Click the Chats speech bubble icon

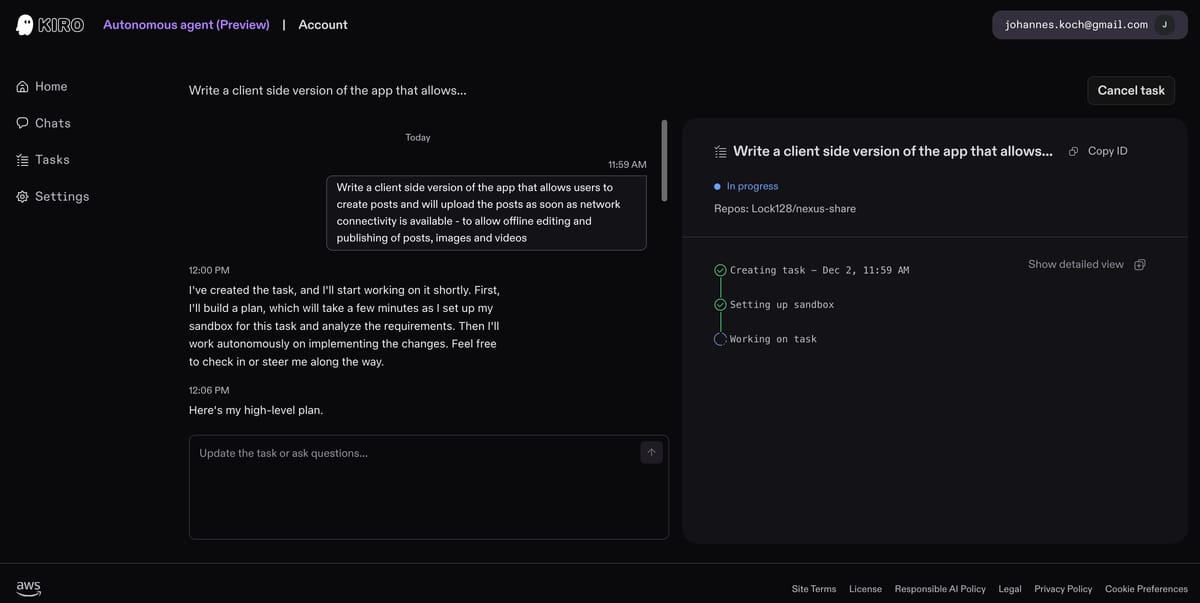(x=22, y=123)
